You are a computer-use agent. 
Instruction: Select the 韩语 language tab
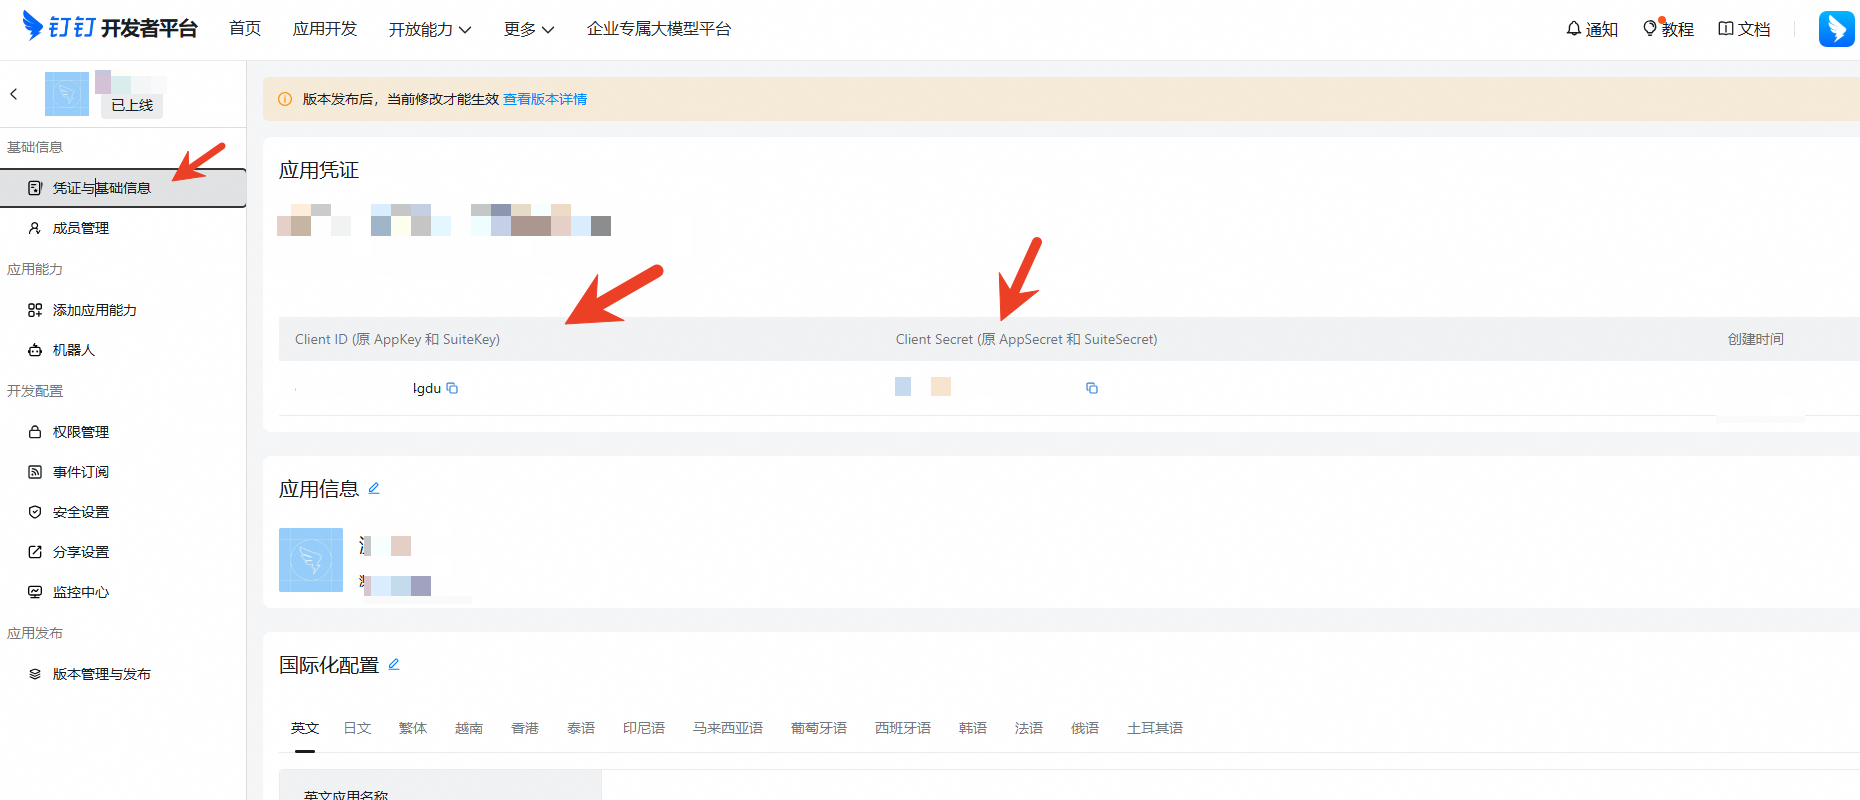point(973,728)
